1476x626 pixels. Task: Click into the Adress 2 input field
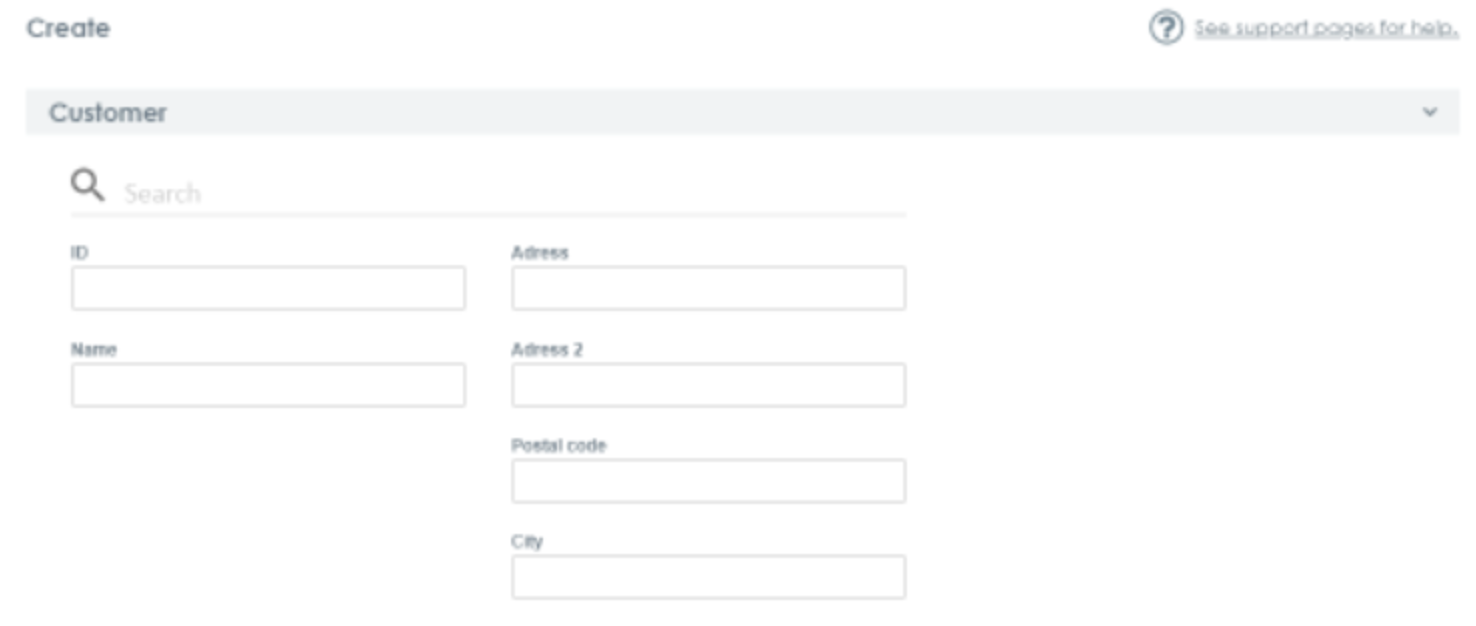click(x=709, y=385)
